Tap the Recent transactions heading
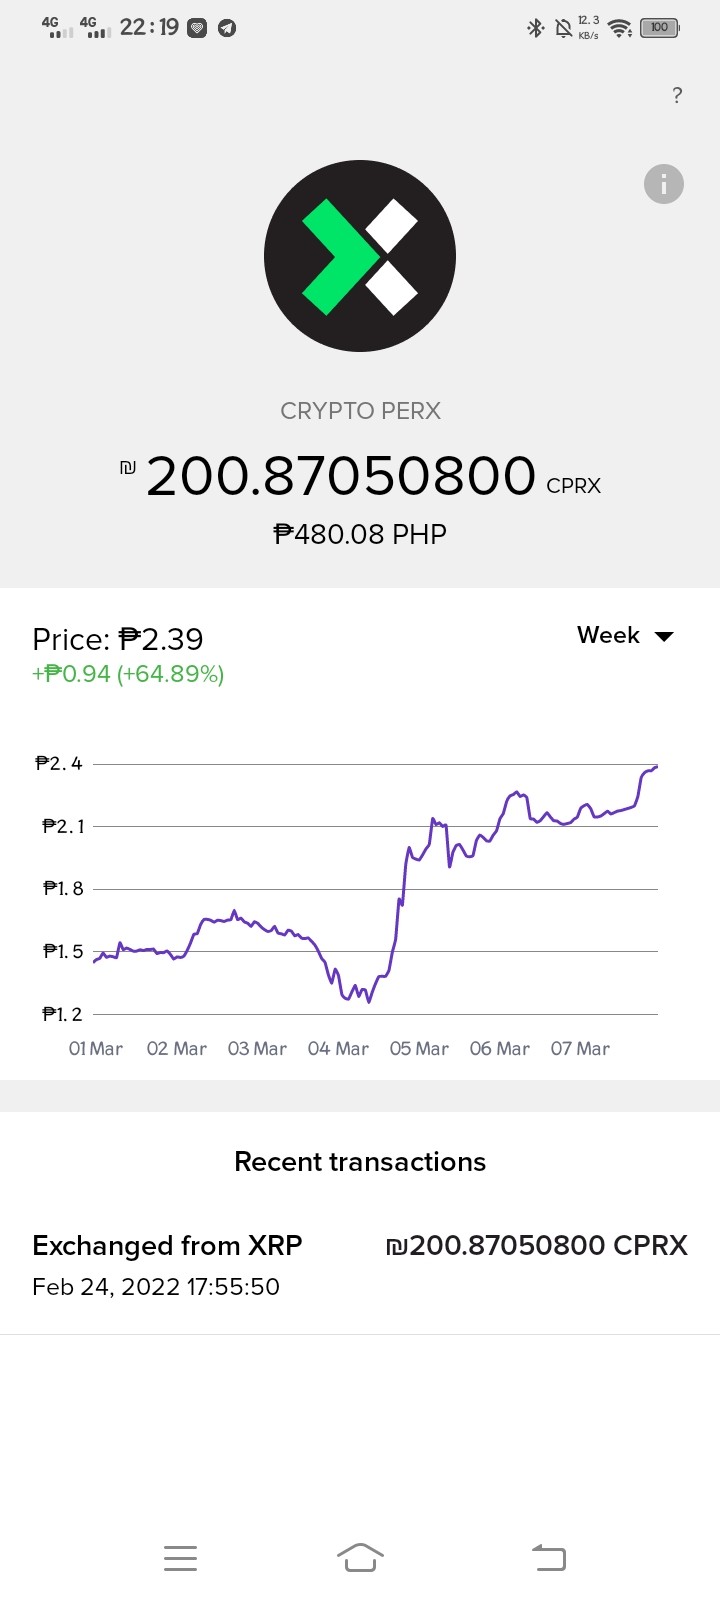This screenshot has width=720, height=1600. pos(360,1161)
